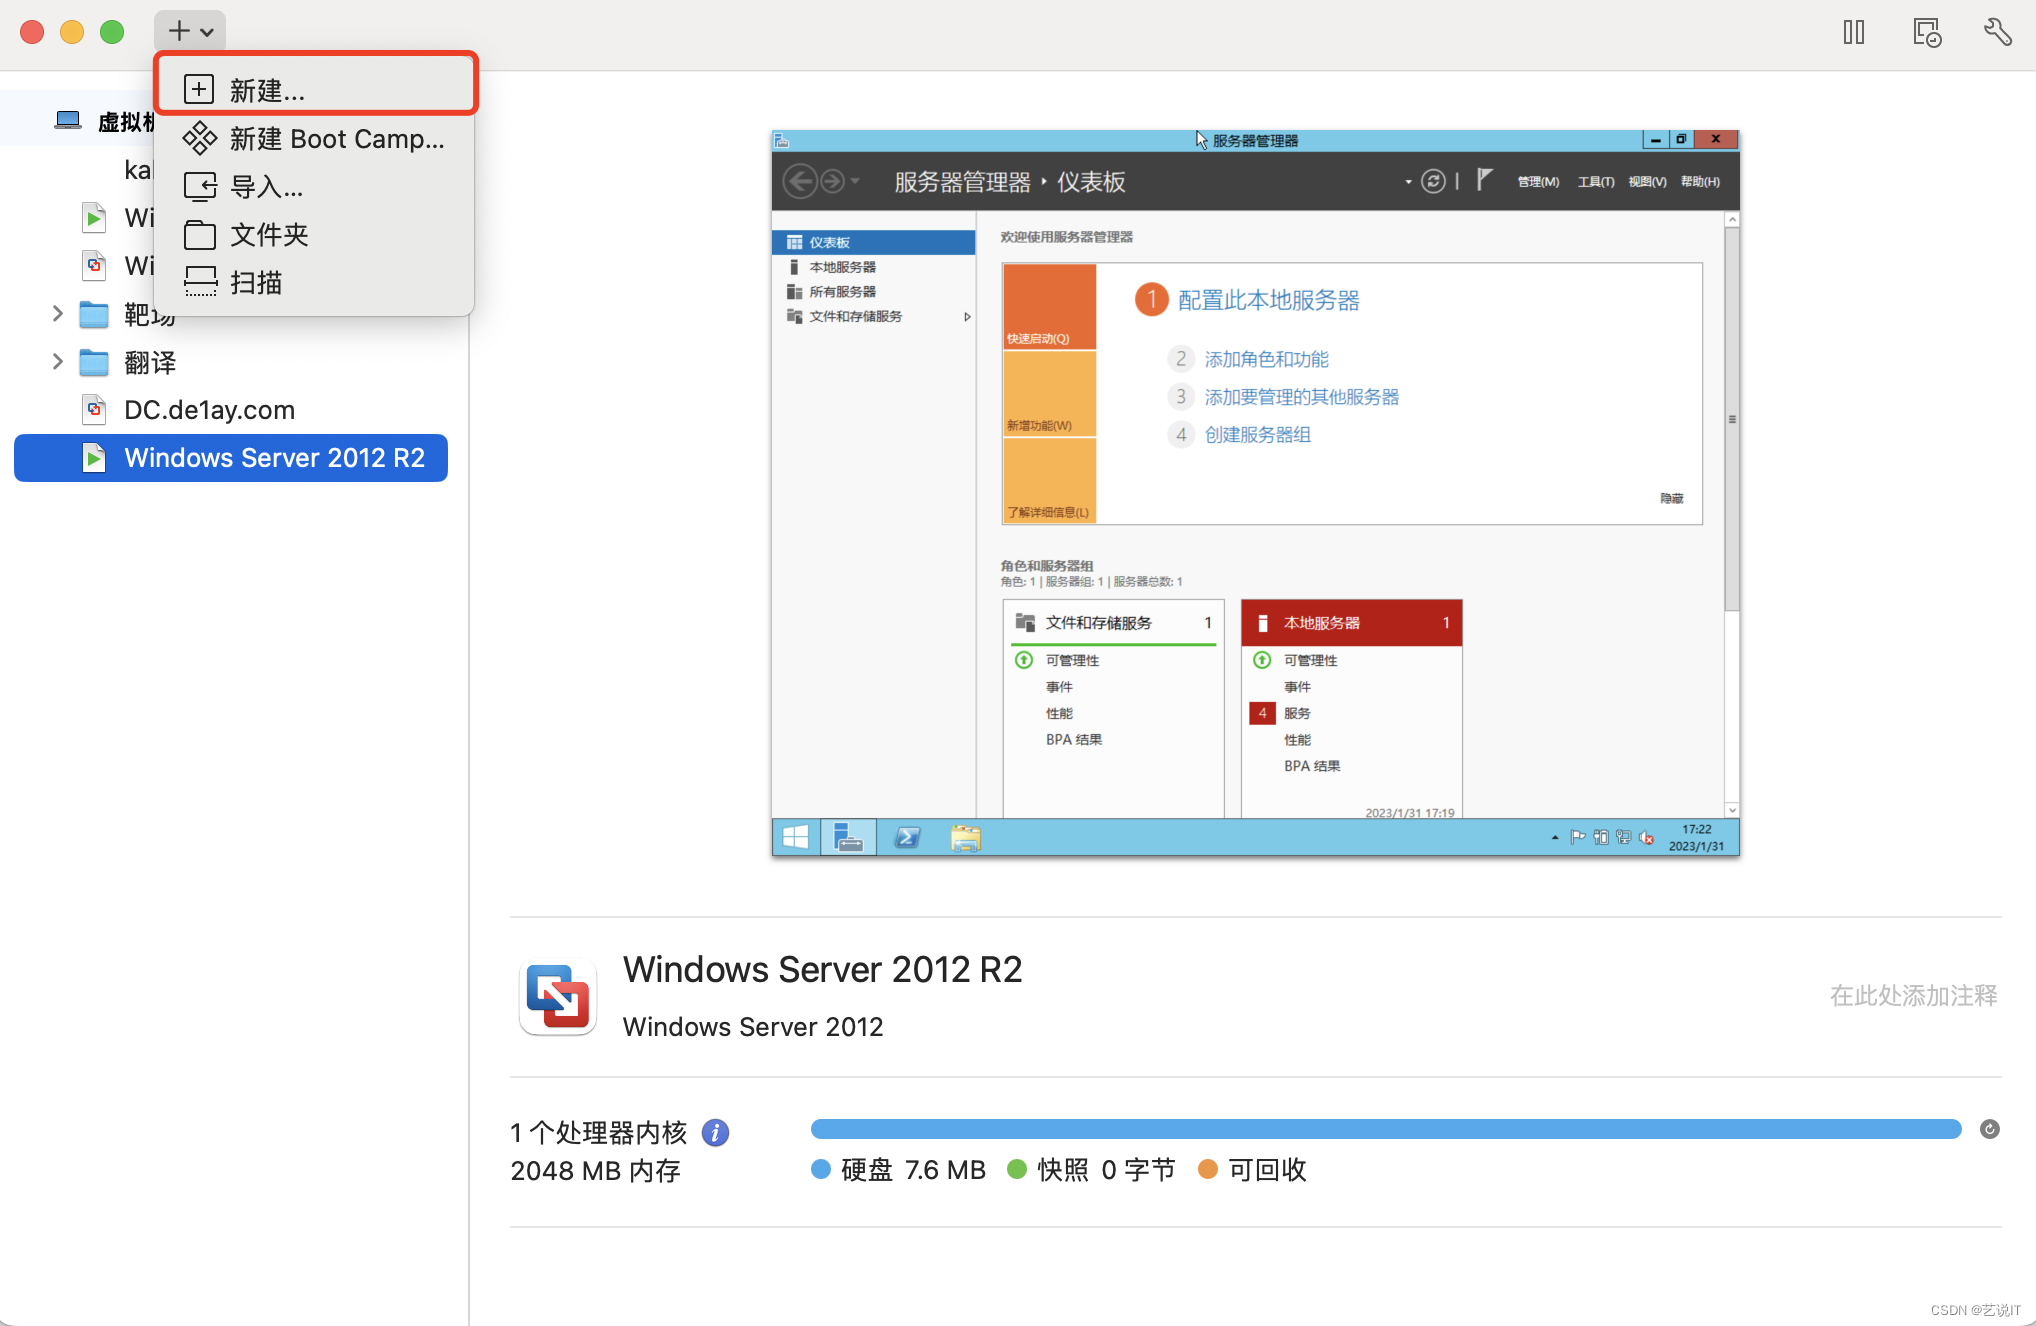
Task: Click 配置此本地服务器 link in preview
Action: click(1268, 300)
